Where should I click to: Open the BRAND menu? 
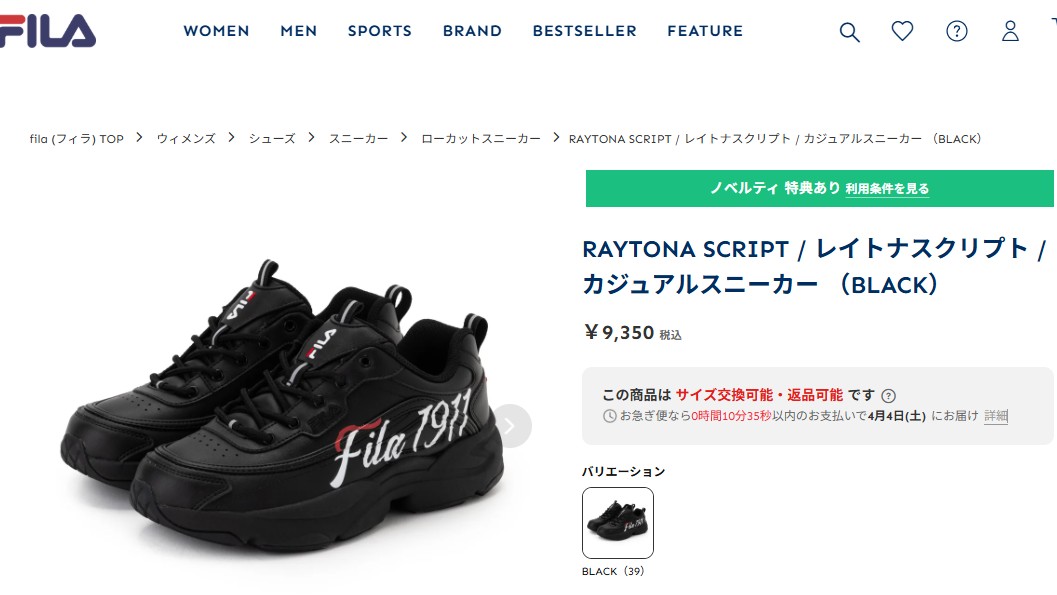coord(472,31)
